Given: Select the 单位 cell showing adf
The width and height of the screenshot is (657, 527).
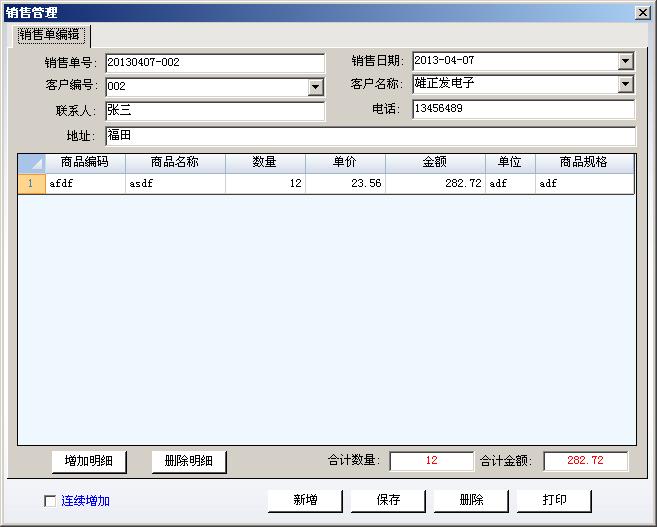Looking at the screenshot, I should pyautogui.click(x=510, y=183).
